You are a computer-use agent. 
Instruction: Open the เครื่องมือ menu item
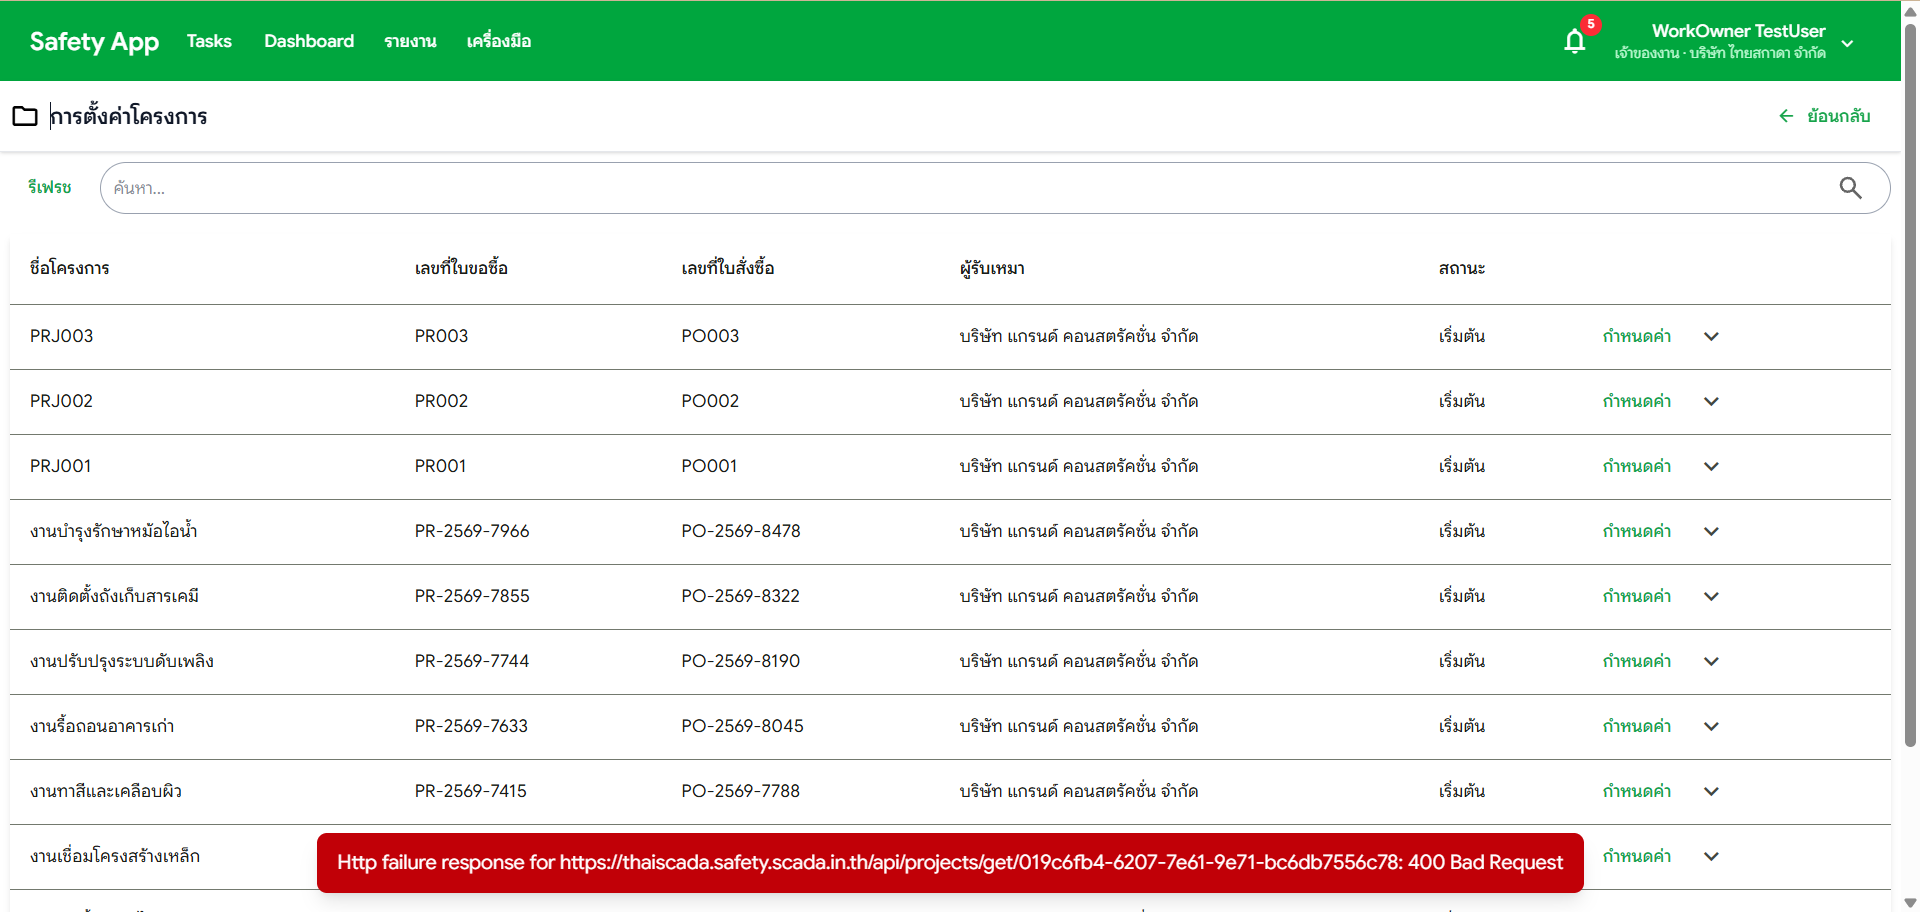(x=498, y=41)
